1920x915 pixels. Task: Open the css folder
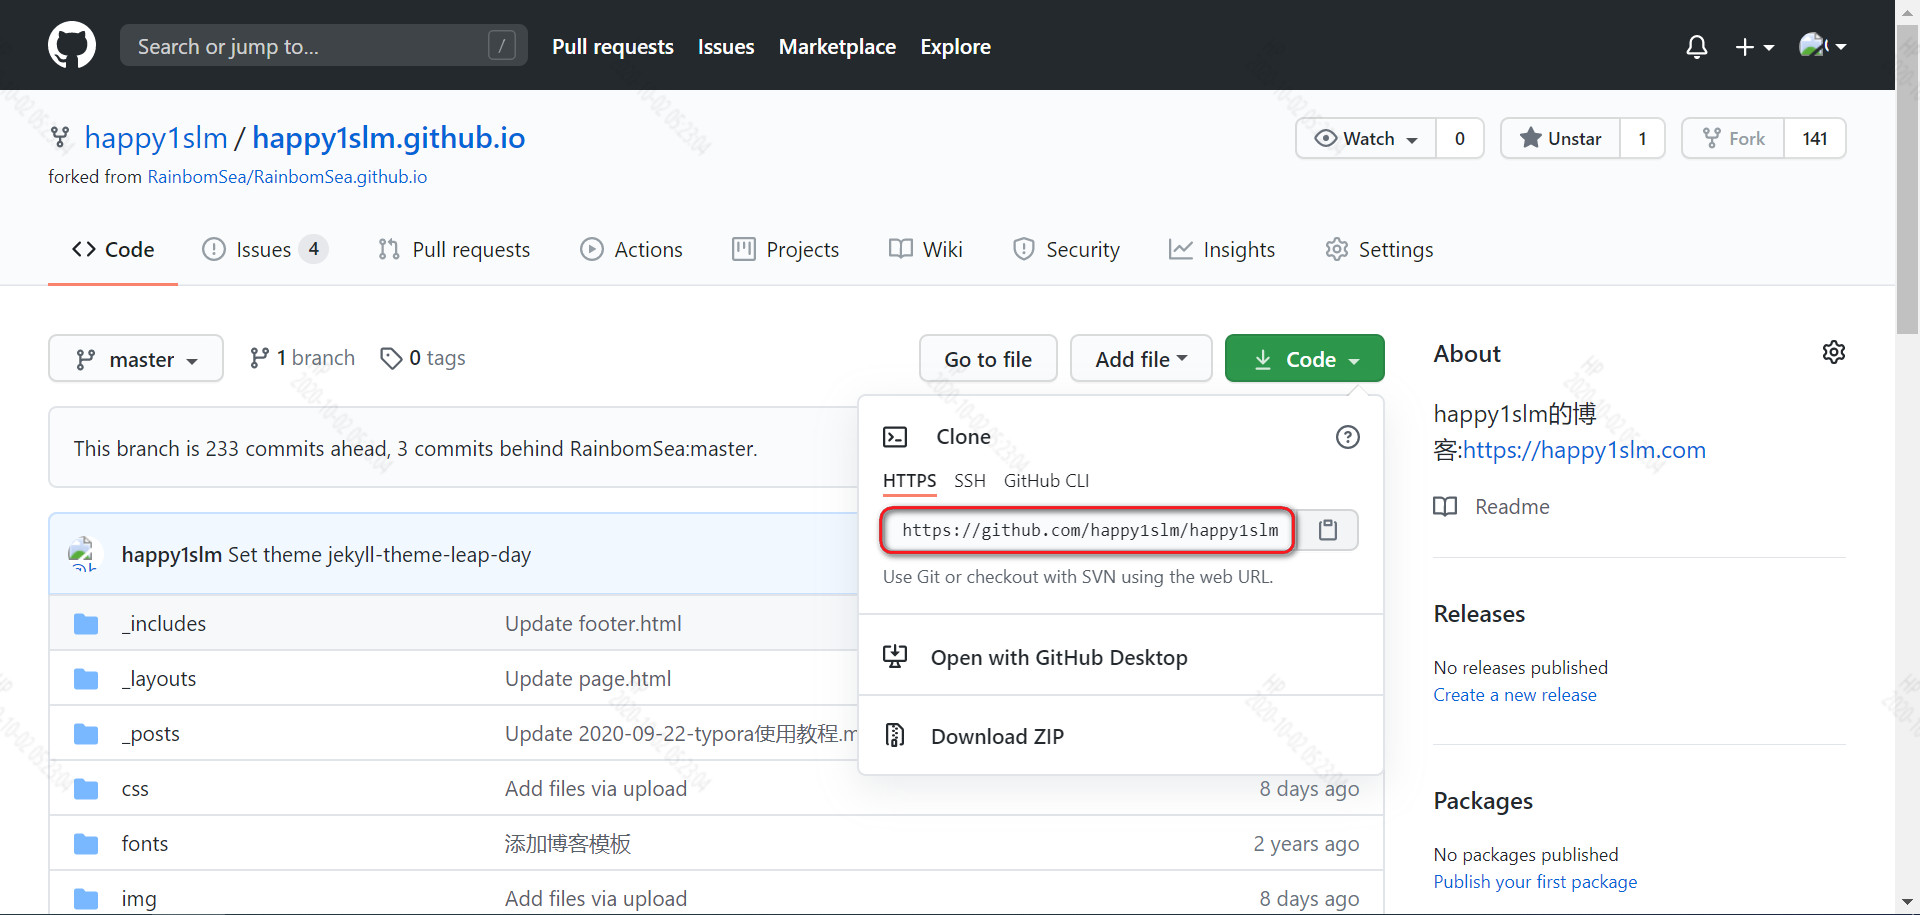(x=135, y=789)
